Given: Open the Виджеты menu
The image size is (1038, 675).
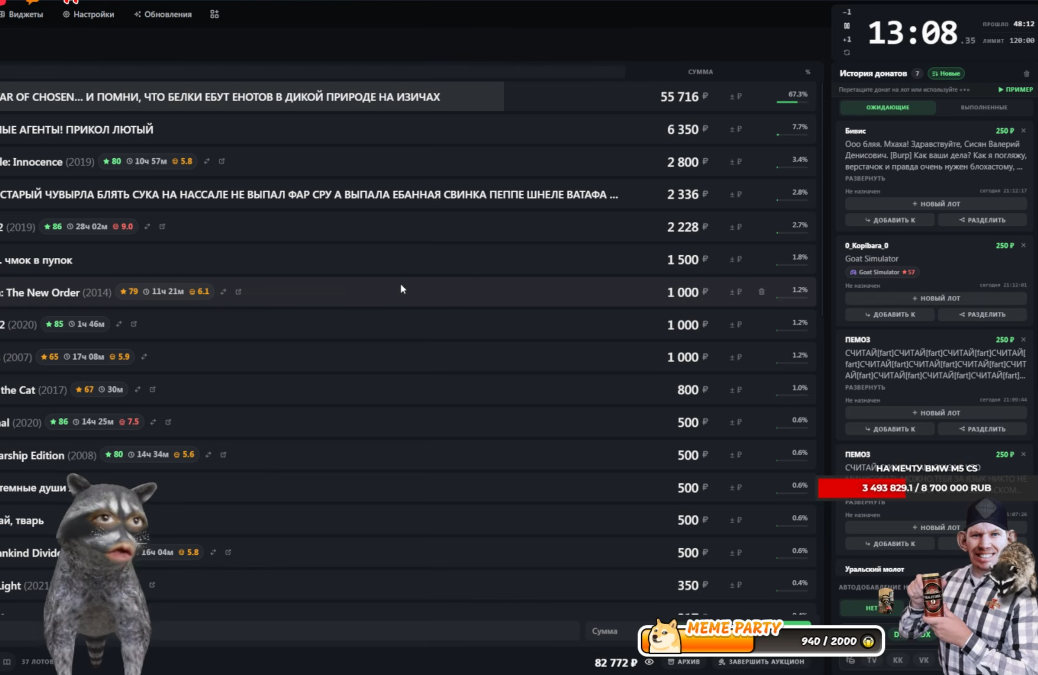Looking at the screenshot, I should [23, 14].
